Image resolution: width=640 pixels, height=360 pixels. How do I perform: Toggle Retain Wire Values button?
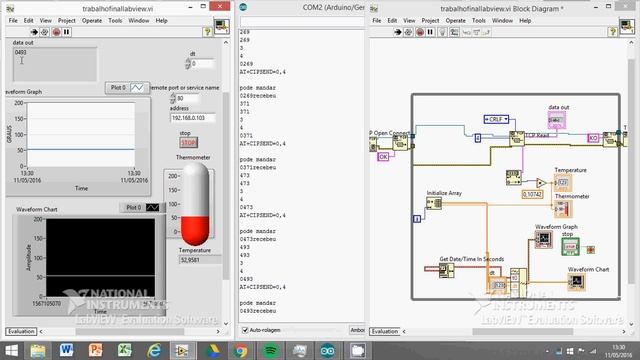tap(454, 32)
